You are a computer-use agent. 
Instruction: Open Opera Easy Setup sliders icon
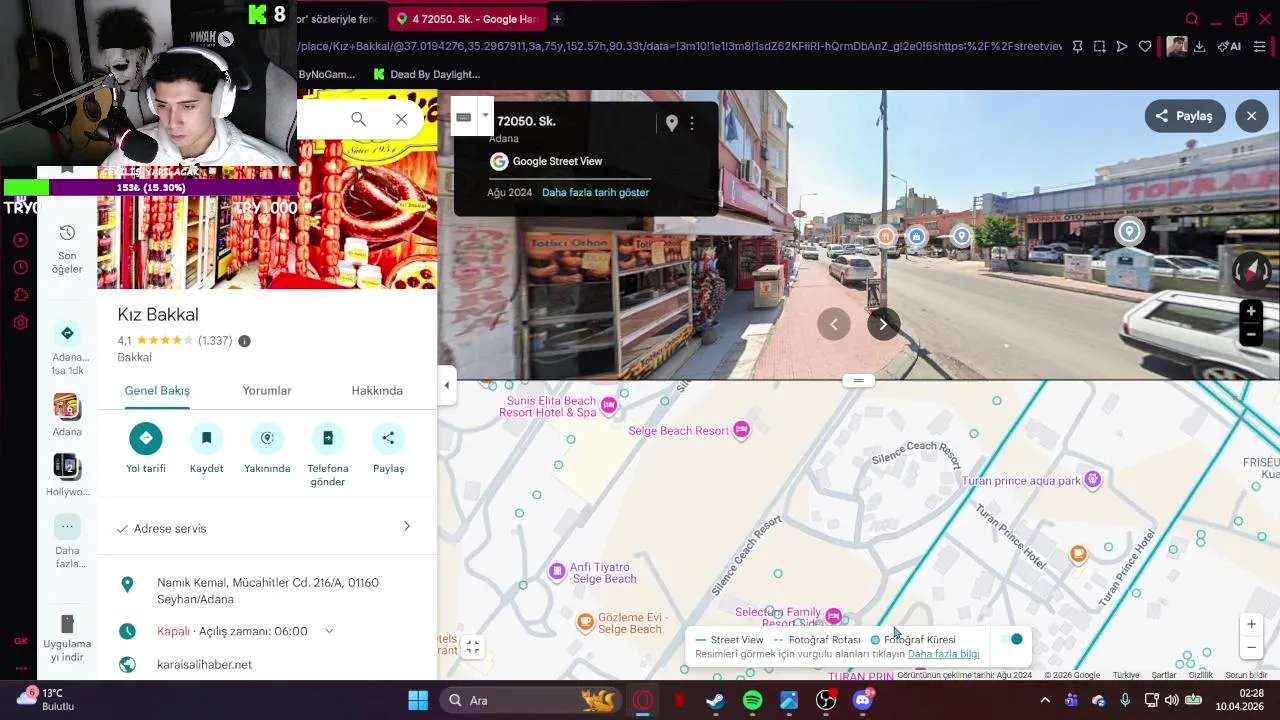coord(1260,46)
